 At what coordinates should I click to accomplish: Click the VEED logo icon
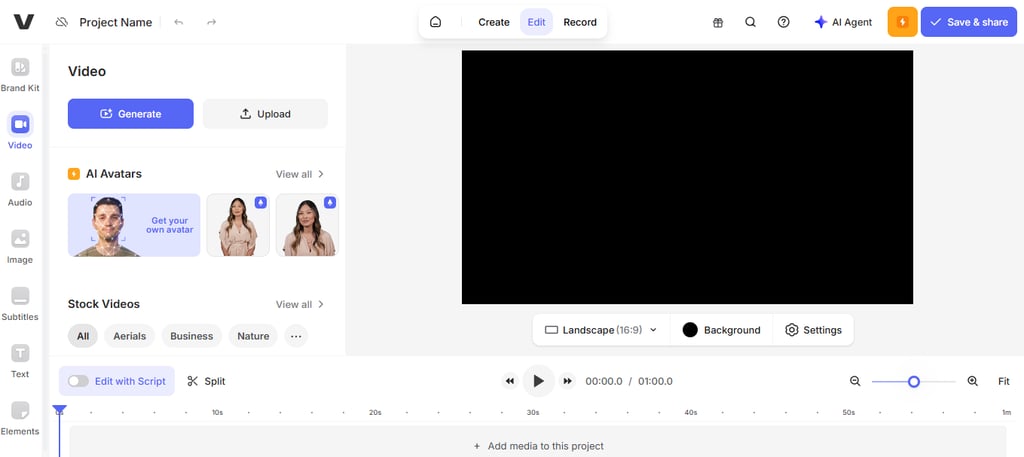24,22
